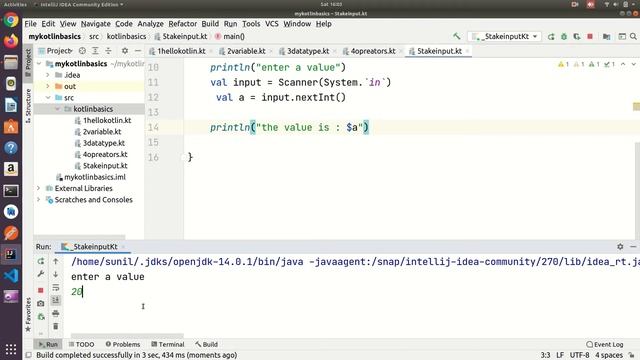Show applications grid in the dock
Image resolution: width=640 pixels, height=360 pixels.
pos(11,349)
